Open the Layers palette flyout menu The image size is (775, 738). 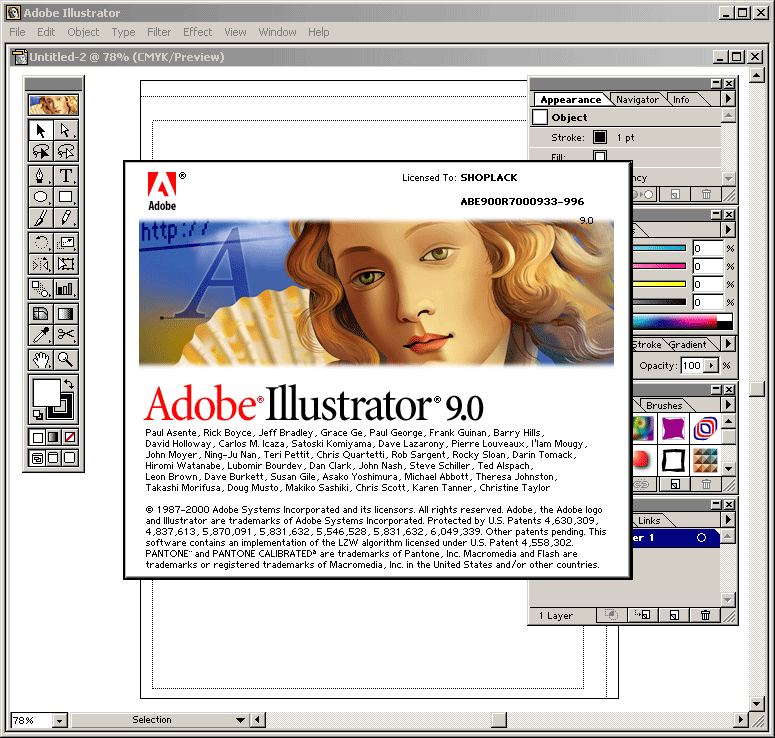728,520
